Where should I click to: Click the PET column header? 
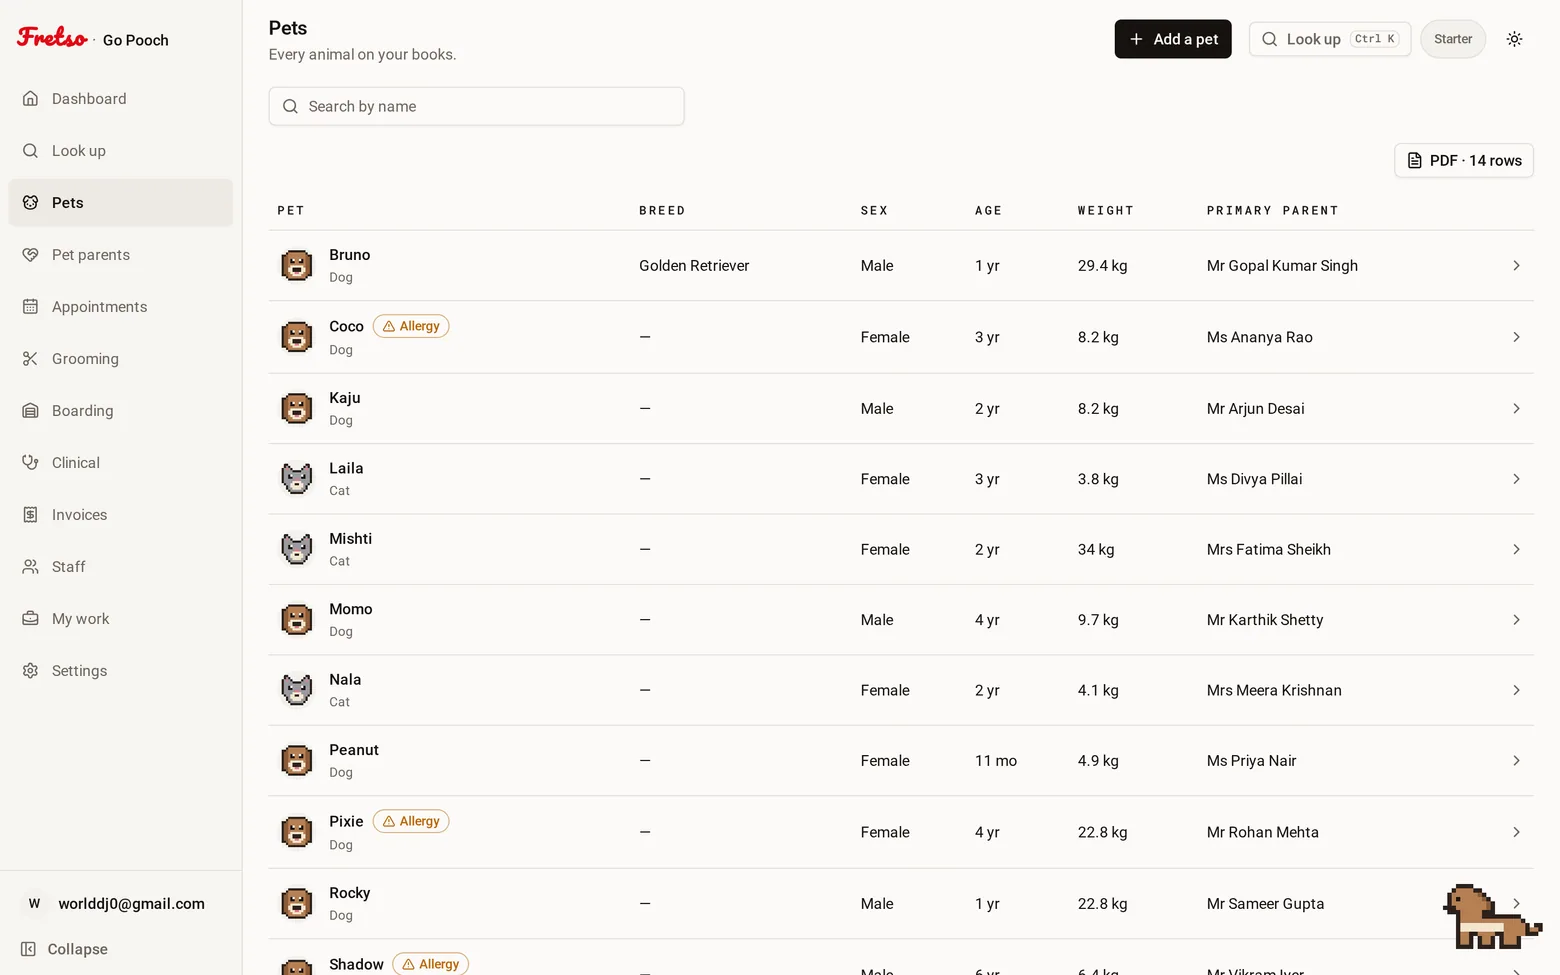pyautogui.click(x=291, y=211)
